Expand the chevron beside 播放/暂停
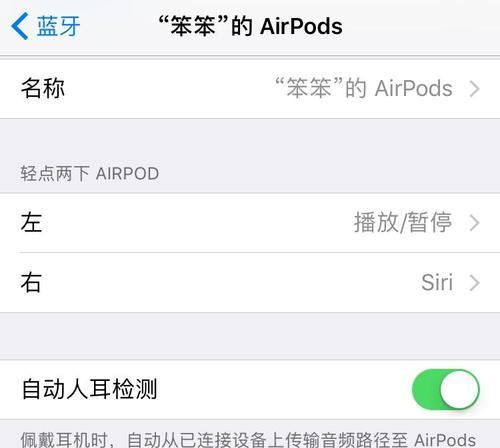Viewport: 500px width, 448px height. [x=474, y=223]
